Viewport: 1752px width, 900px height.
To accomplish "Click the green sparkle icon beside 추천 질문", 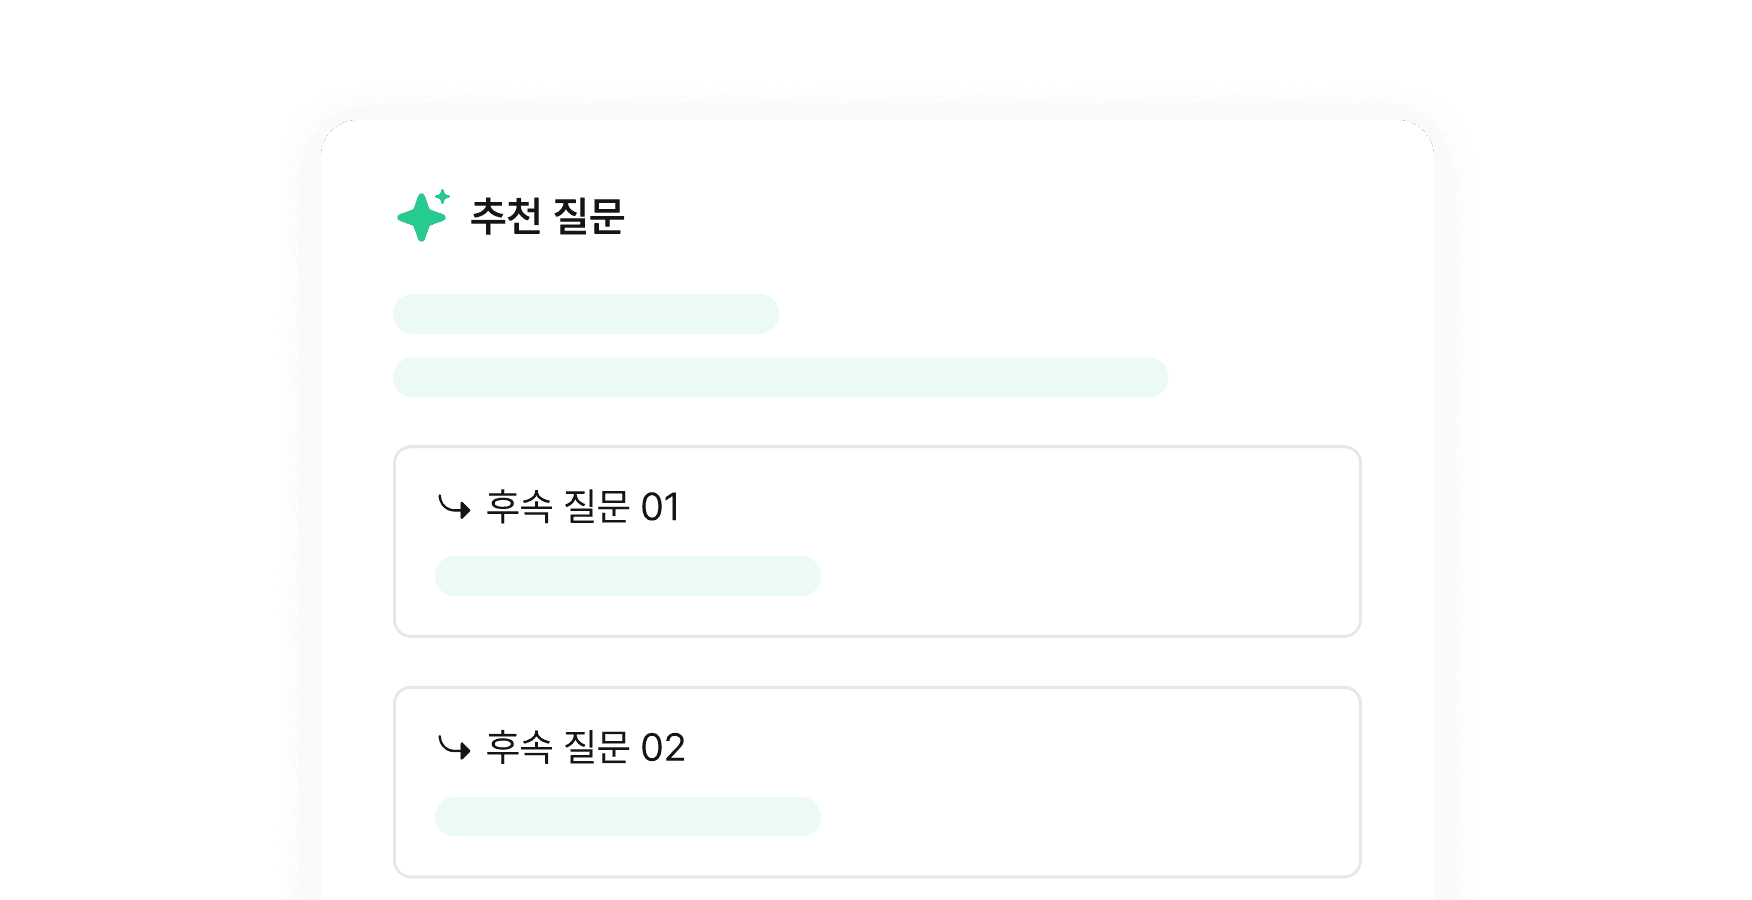I will point(421,216).
